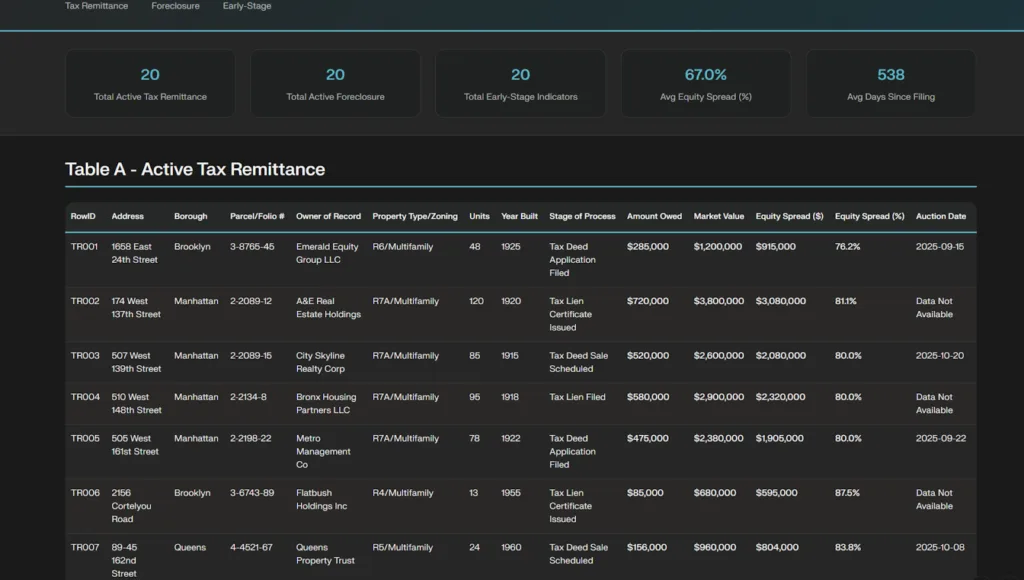The height and width of the screenshot is (580, 1024).
Task: Click the Table A - Active Tax Remittance heading
Action: [x=195, y=169]
